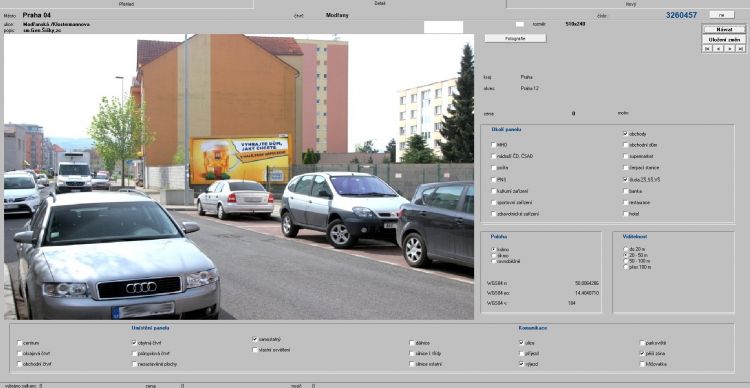Uncheck the ulice checkbox
The image size is (750, 388).
tap(521, 343)
